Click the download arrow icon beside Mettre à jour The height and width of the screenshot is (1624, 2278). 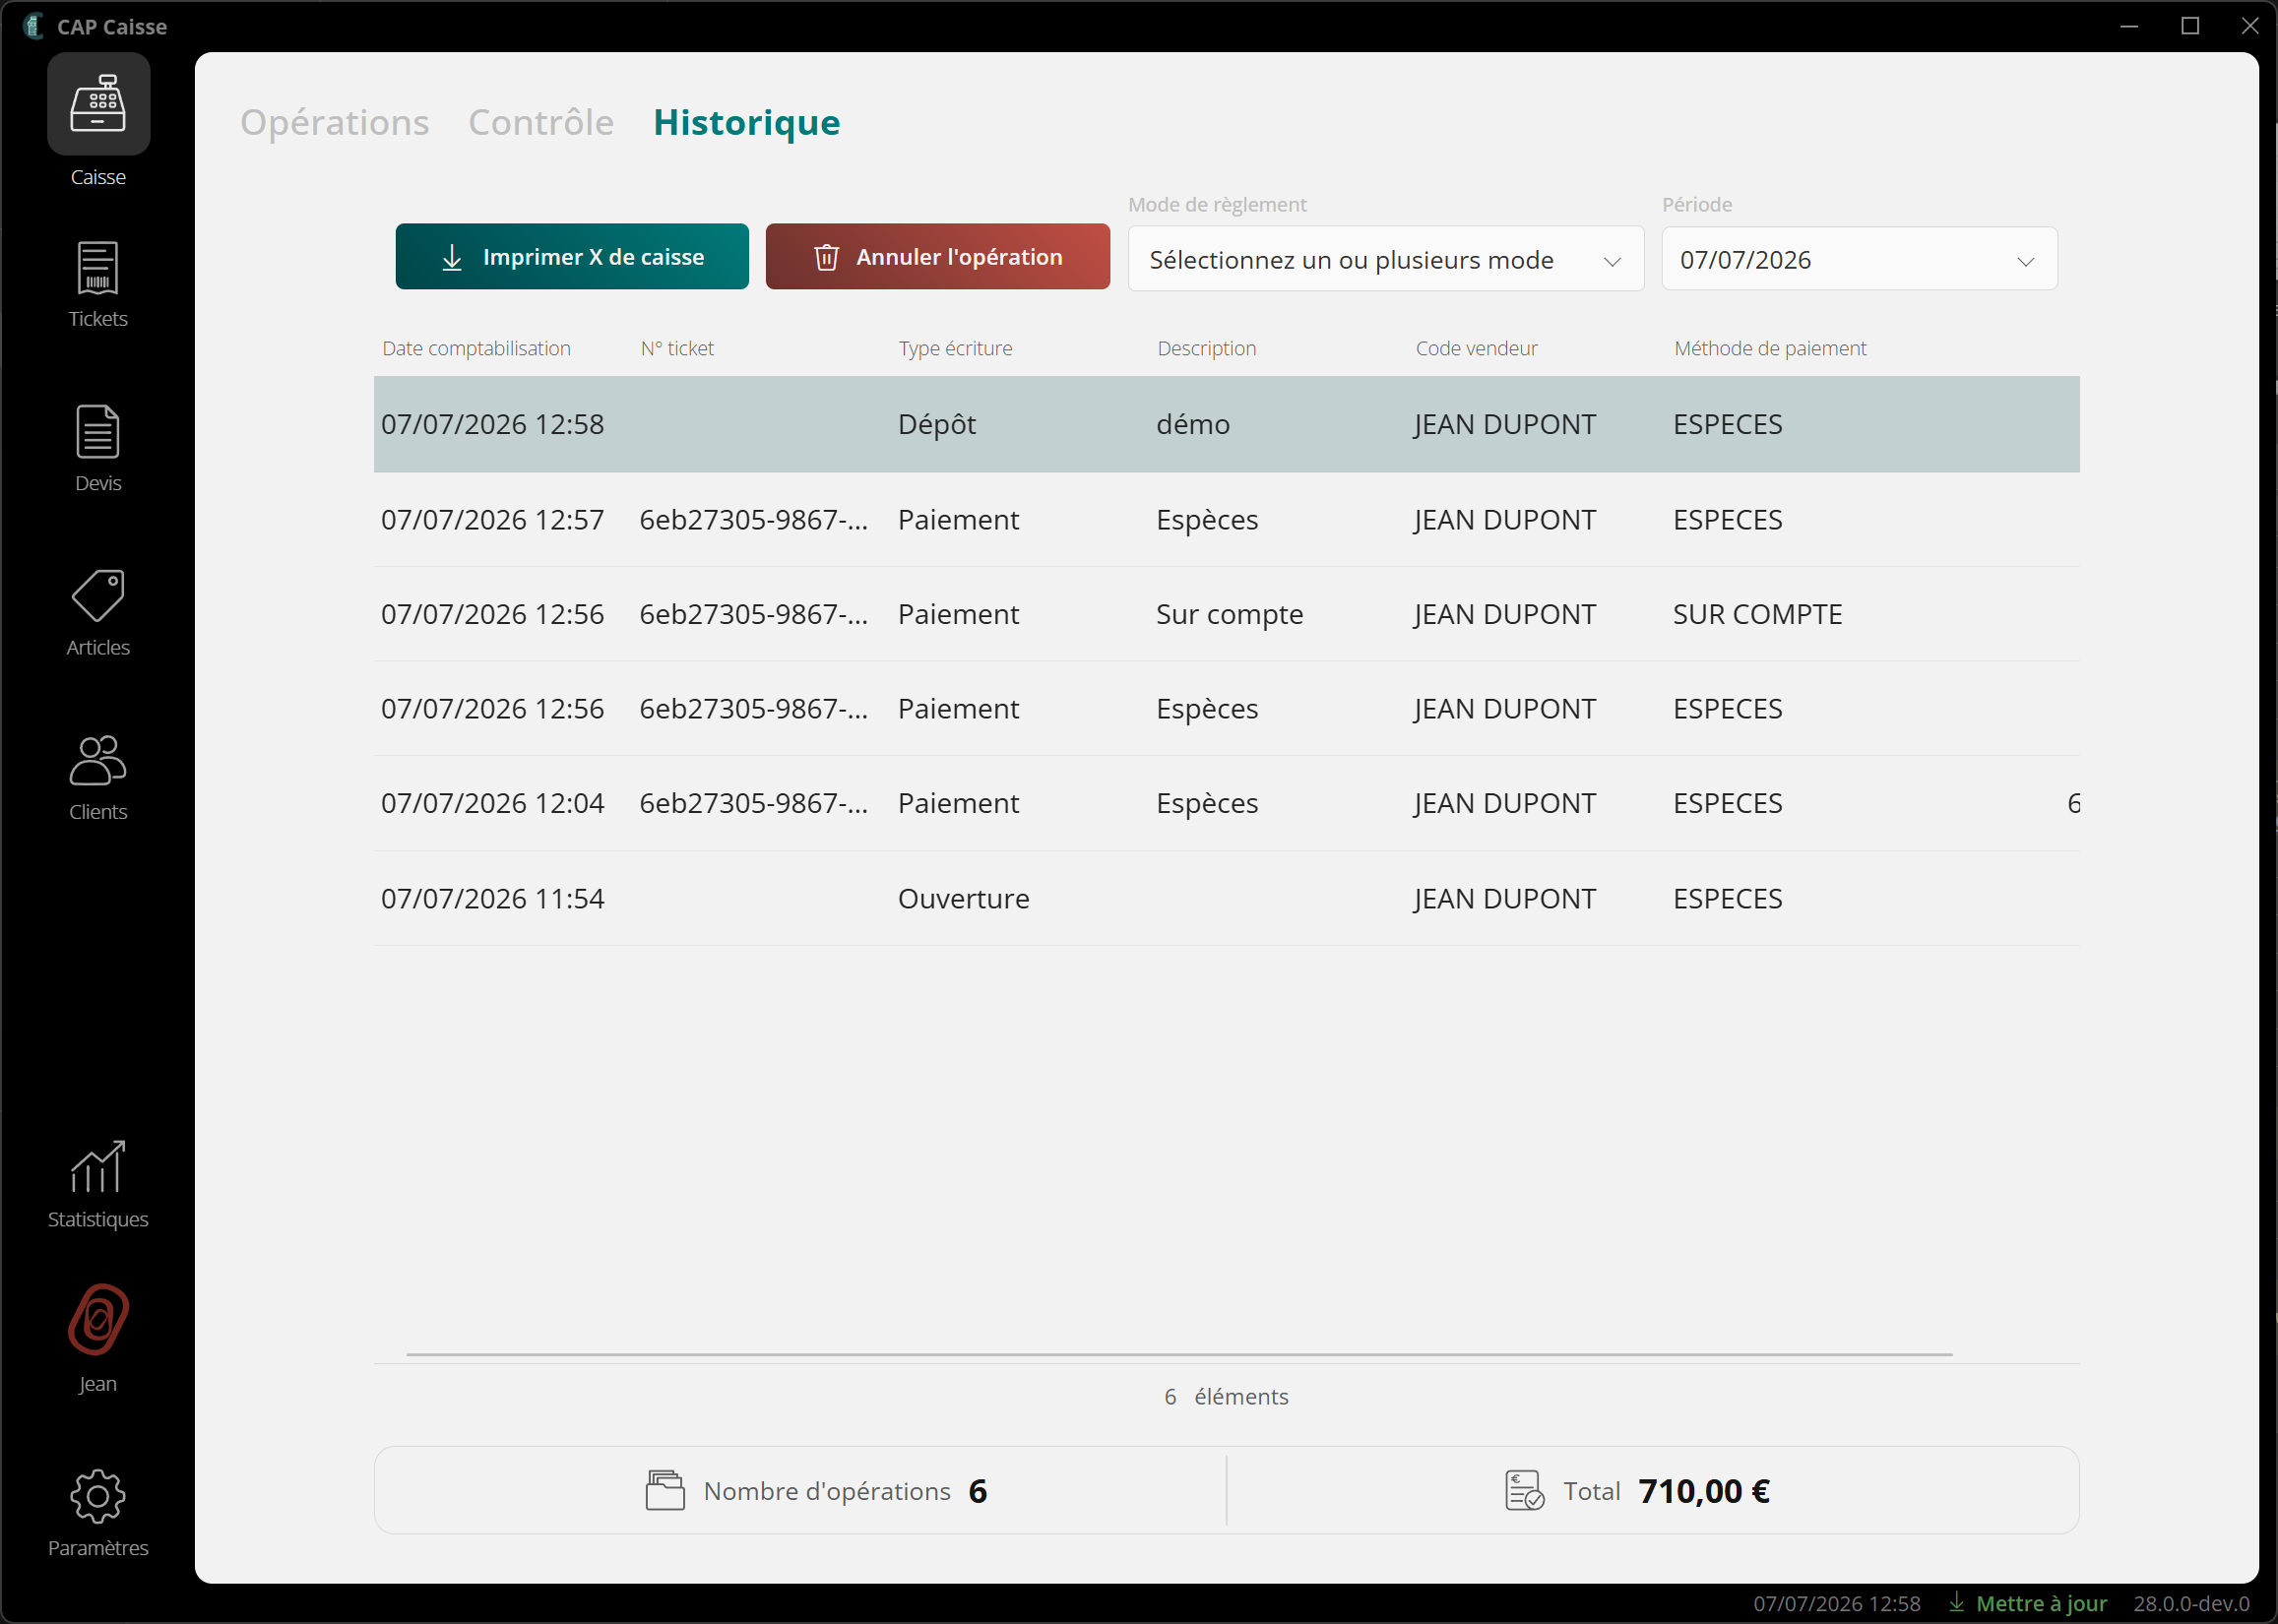tap(1956, 1602)
